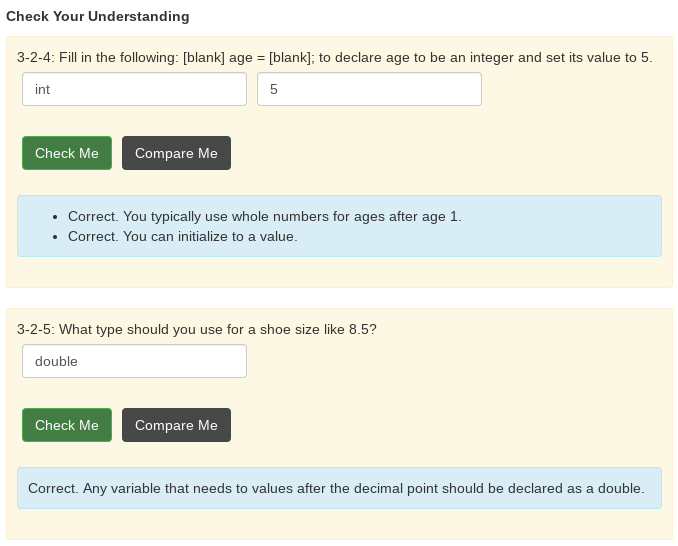Click the second "[blank]" in the question prompt
This screenshot has height=546, width=678.
pyautogui.click(x=291, y=57)
